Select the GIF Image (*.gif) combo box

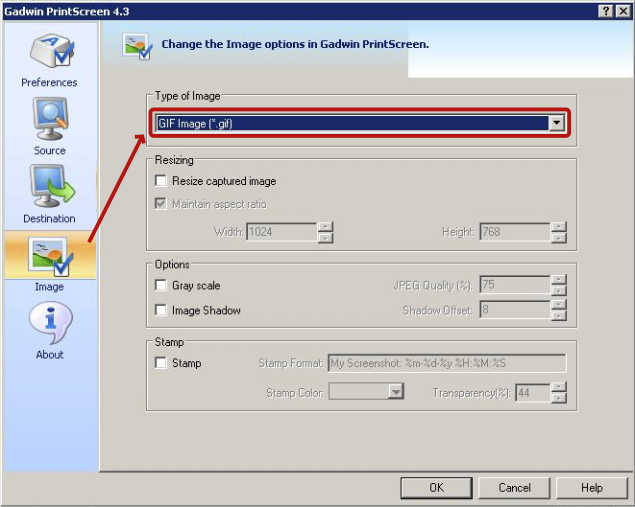(x=360, y=123)
